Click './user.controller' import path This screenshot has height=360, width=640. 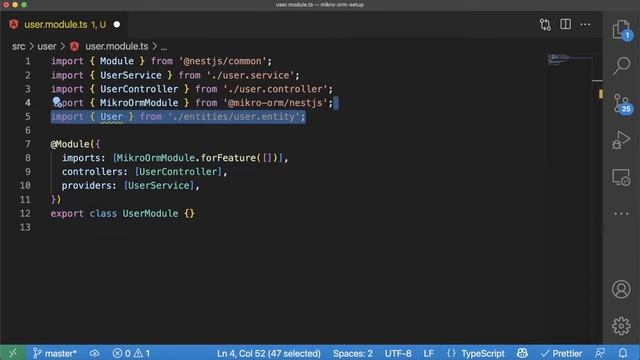click(x=276, y=89)
